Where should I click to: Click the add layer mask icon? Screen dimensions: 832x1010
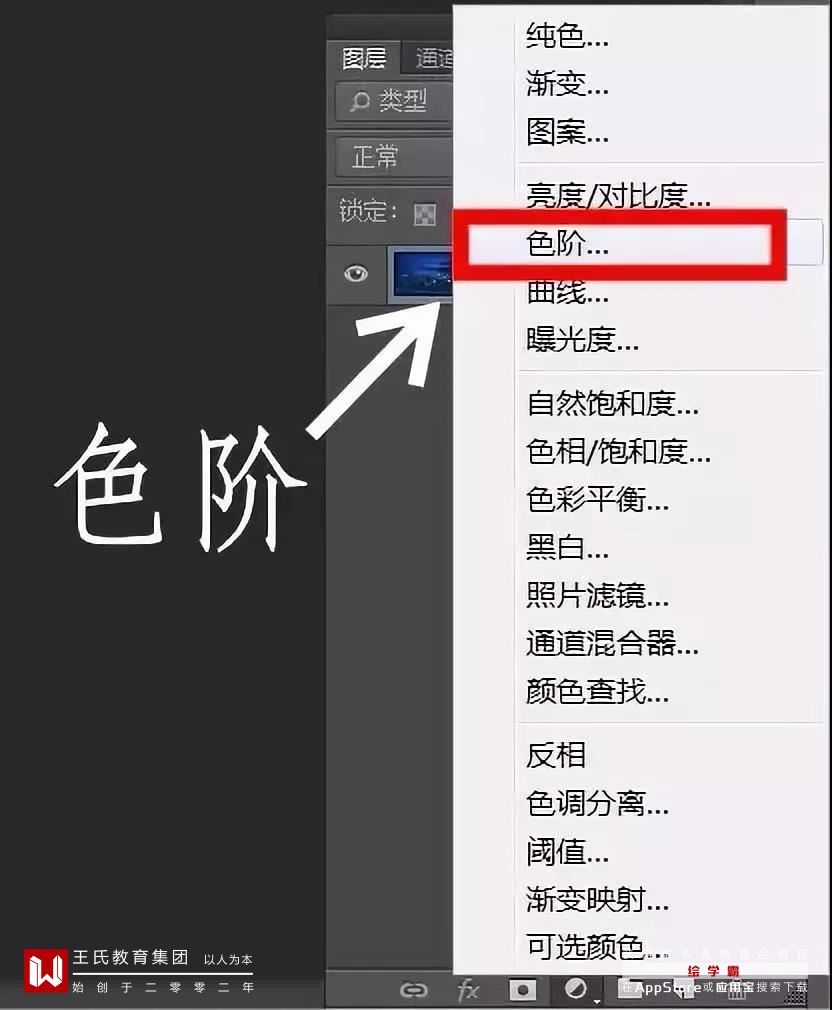522,989
